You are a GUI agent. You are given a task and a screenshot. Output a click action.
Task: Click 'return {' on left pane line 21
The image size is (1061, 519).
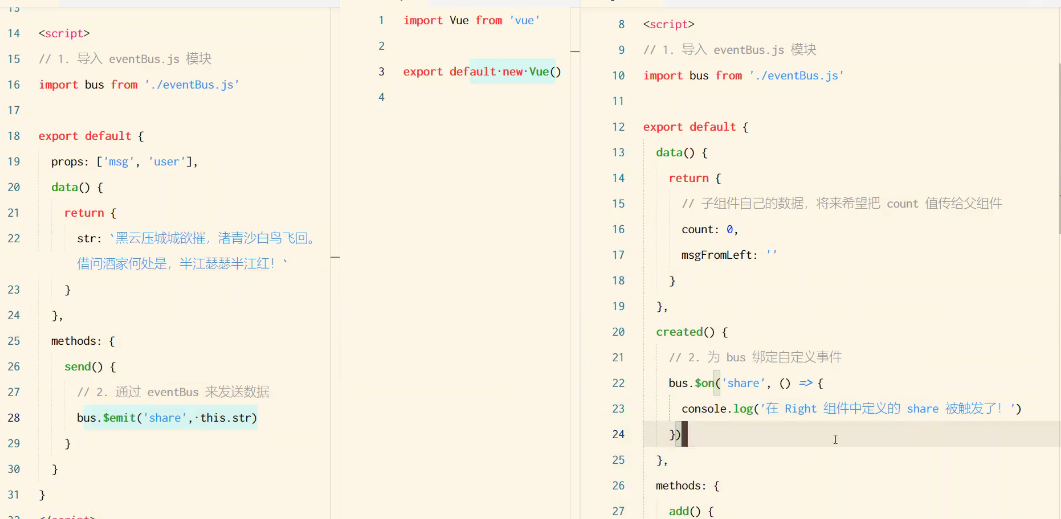click(91, 213)
